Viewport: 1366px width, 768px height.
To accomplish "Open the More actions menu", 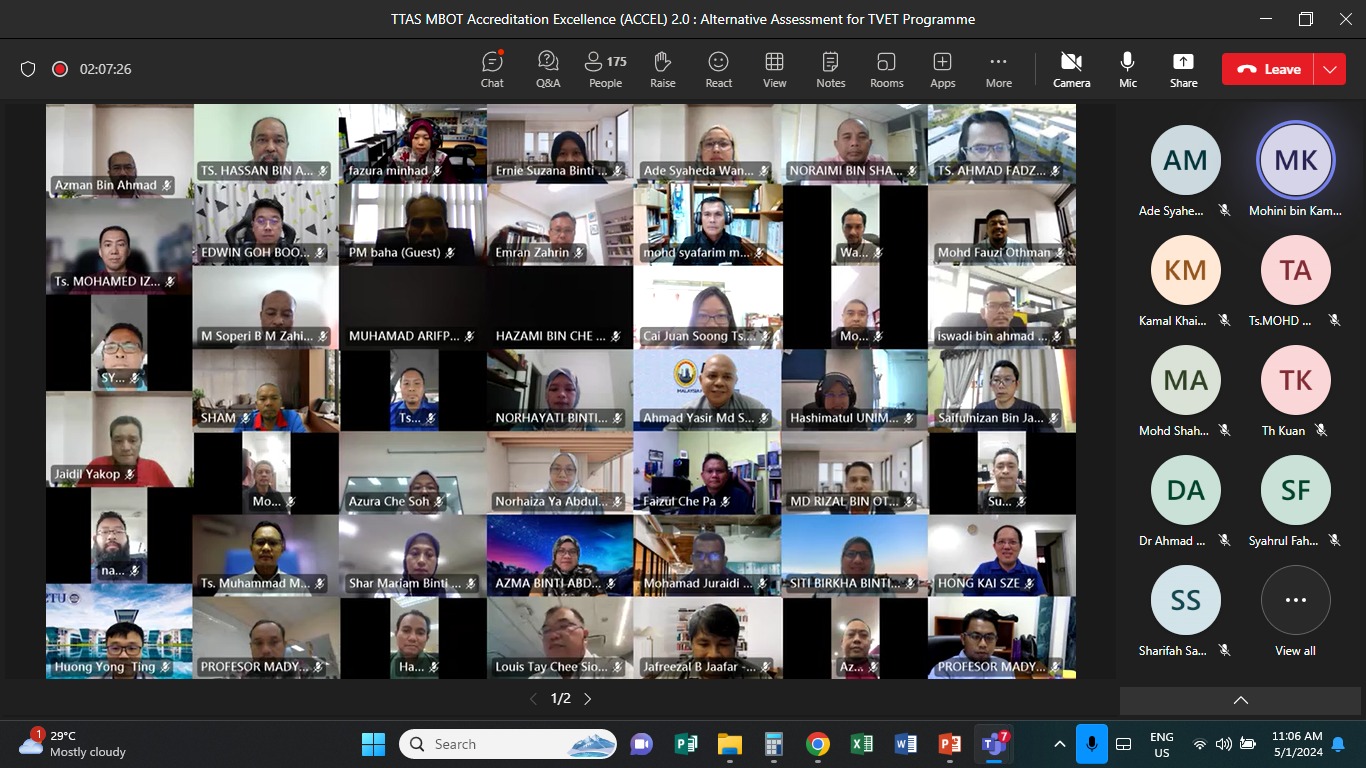I will click(x=998, y=69).
